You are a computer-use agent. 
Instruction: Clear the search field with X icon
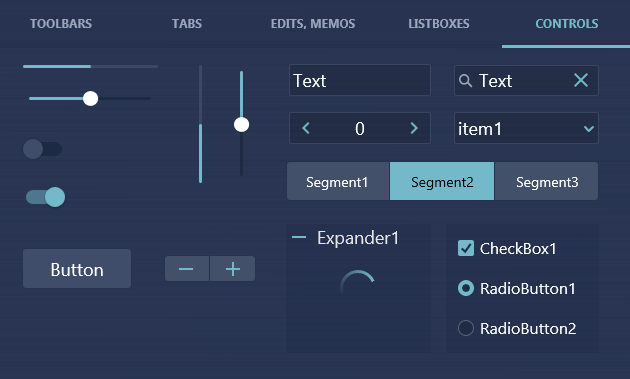[x=581, y=80]
